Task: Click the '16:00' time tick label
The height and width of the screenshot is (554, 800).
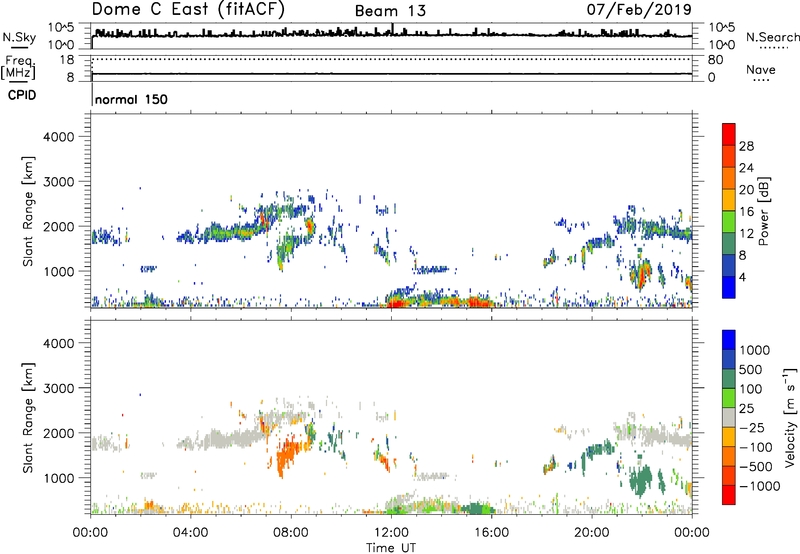Action: click(491, 533)
